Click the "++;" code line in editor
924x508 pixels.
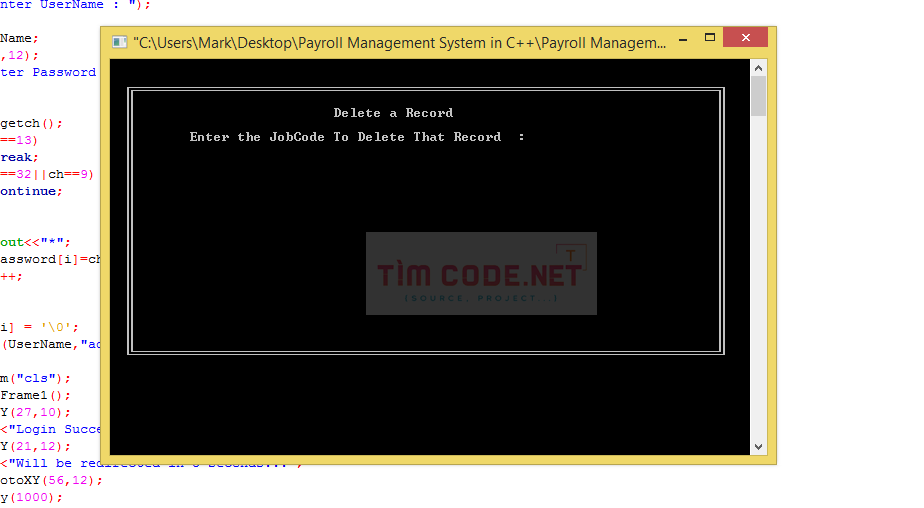click(11, 276)
